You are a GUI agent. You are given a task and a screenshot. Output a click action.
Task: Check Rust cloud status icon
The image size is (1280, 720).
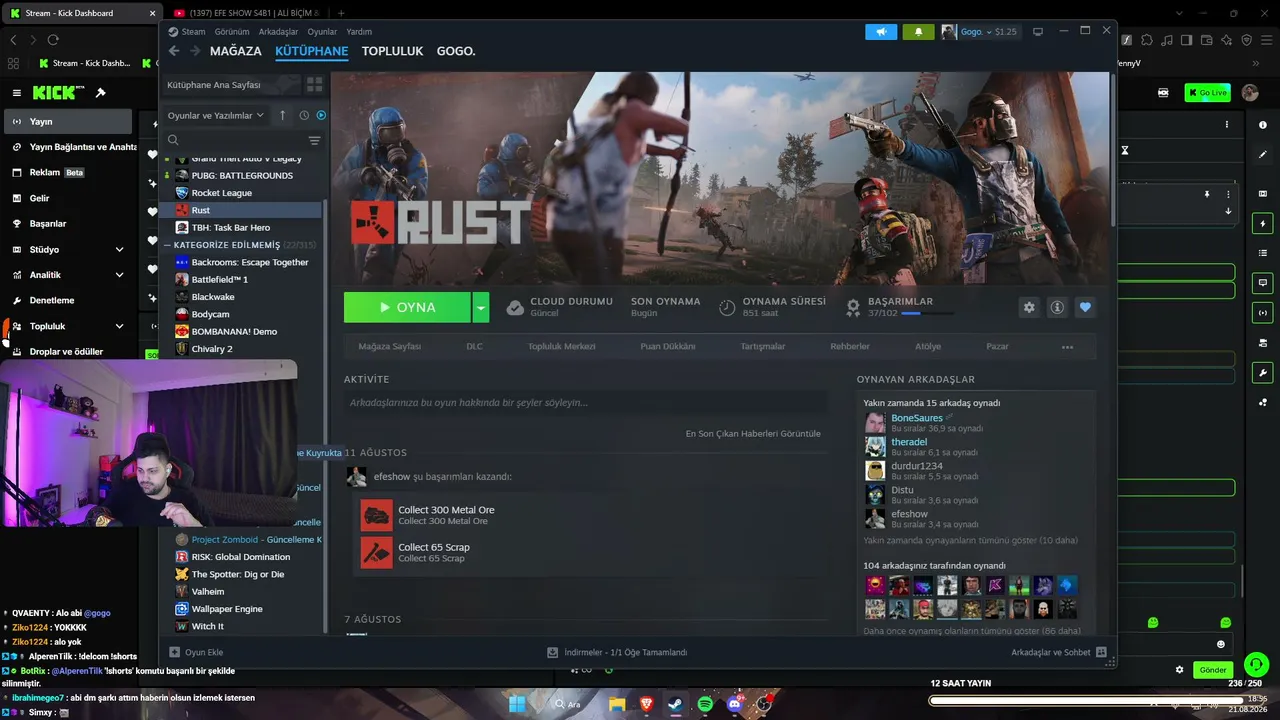[x=515, y=307]
